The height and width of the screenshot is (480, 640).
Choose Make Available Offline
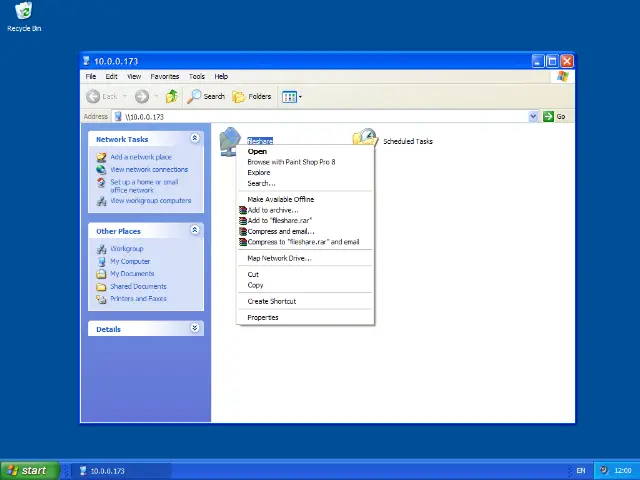point(305,199)
